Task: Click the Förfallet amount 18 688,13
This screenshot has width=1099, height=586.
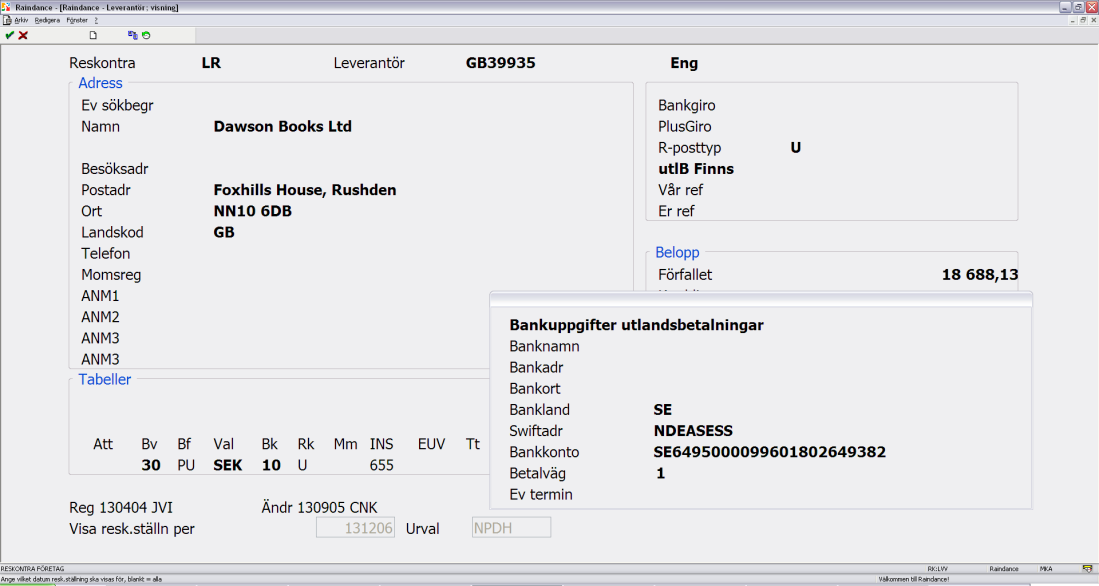Action: [980, 275]
